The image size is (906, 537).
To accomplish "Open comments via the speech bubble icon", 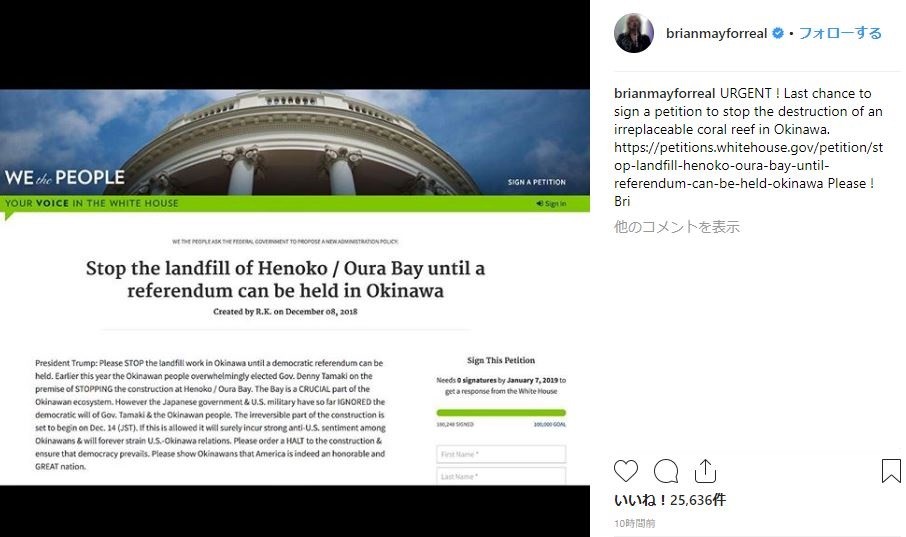I will click(666, 471).
